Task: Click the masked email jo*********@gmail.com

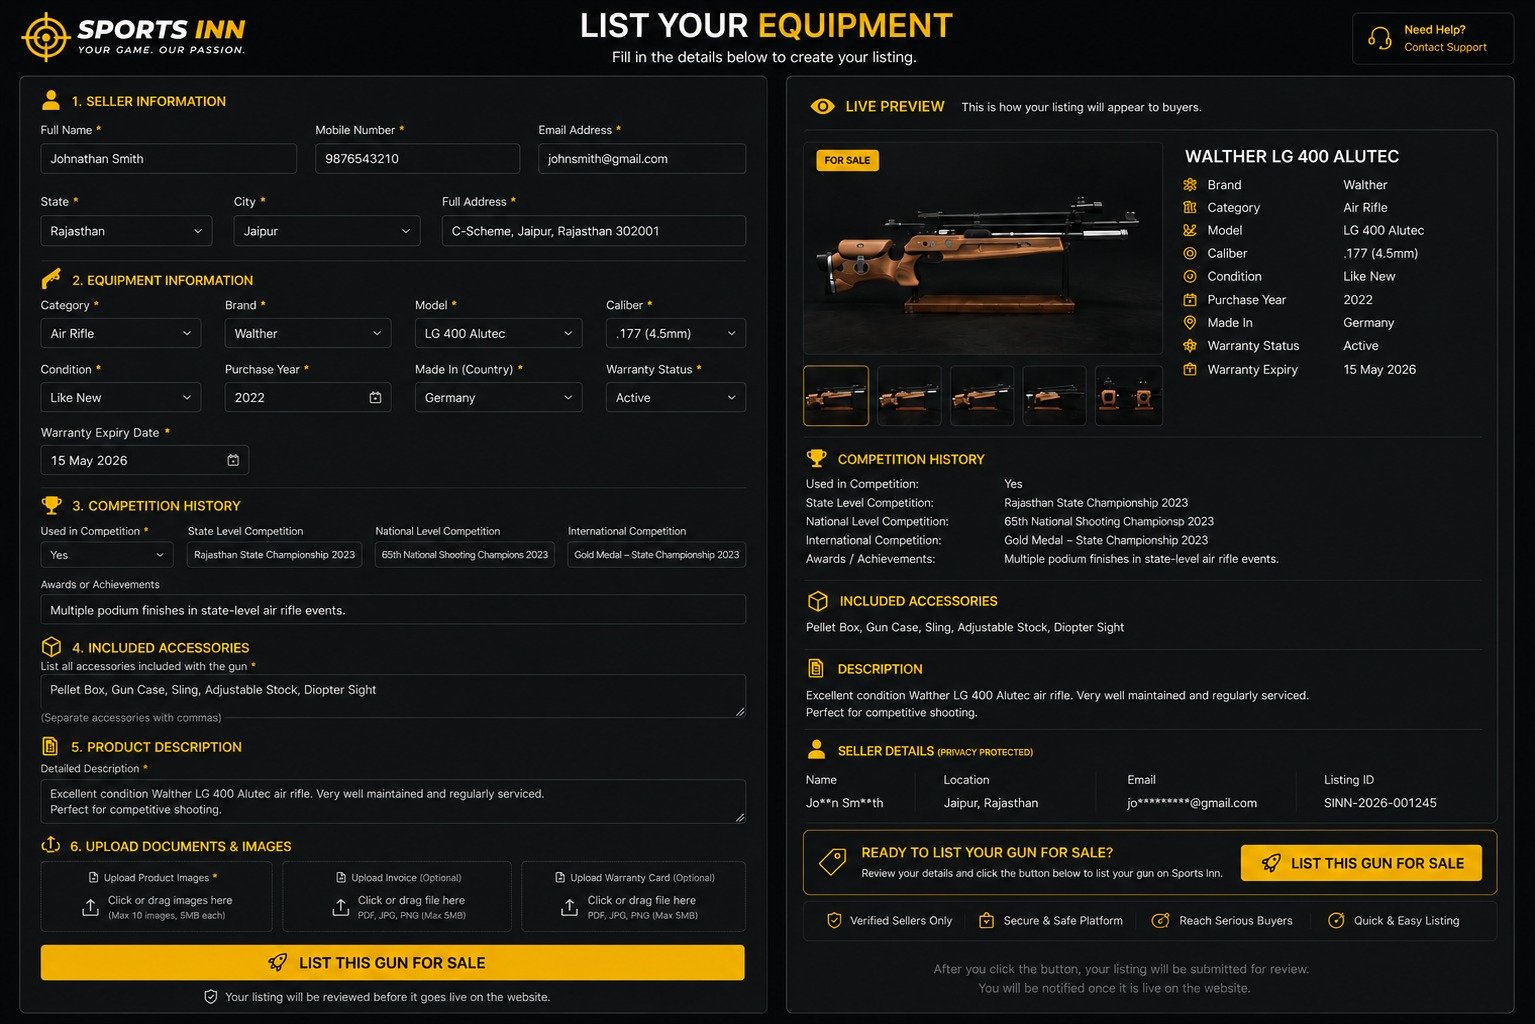Action: [1192, 803]
